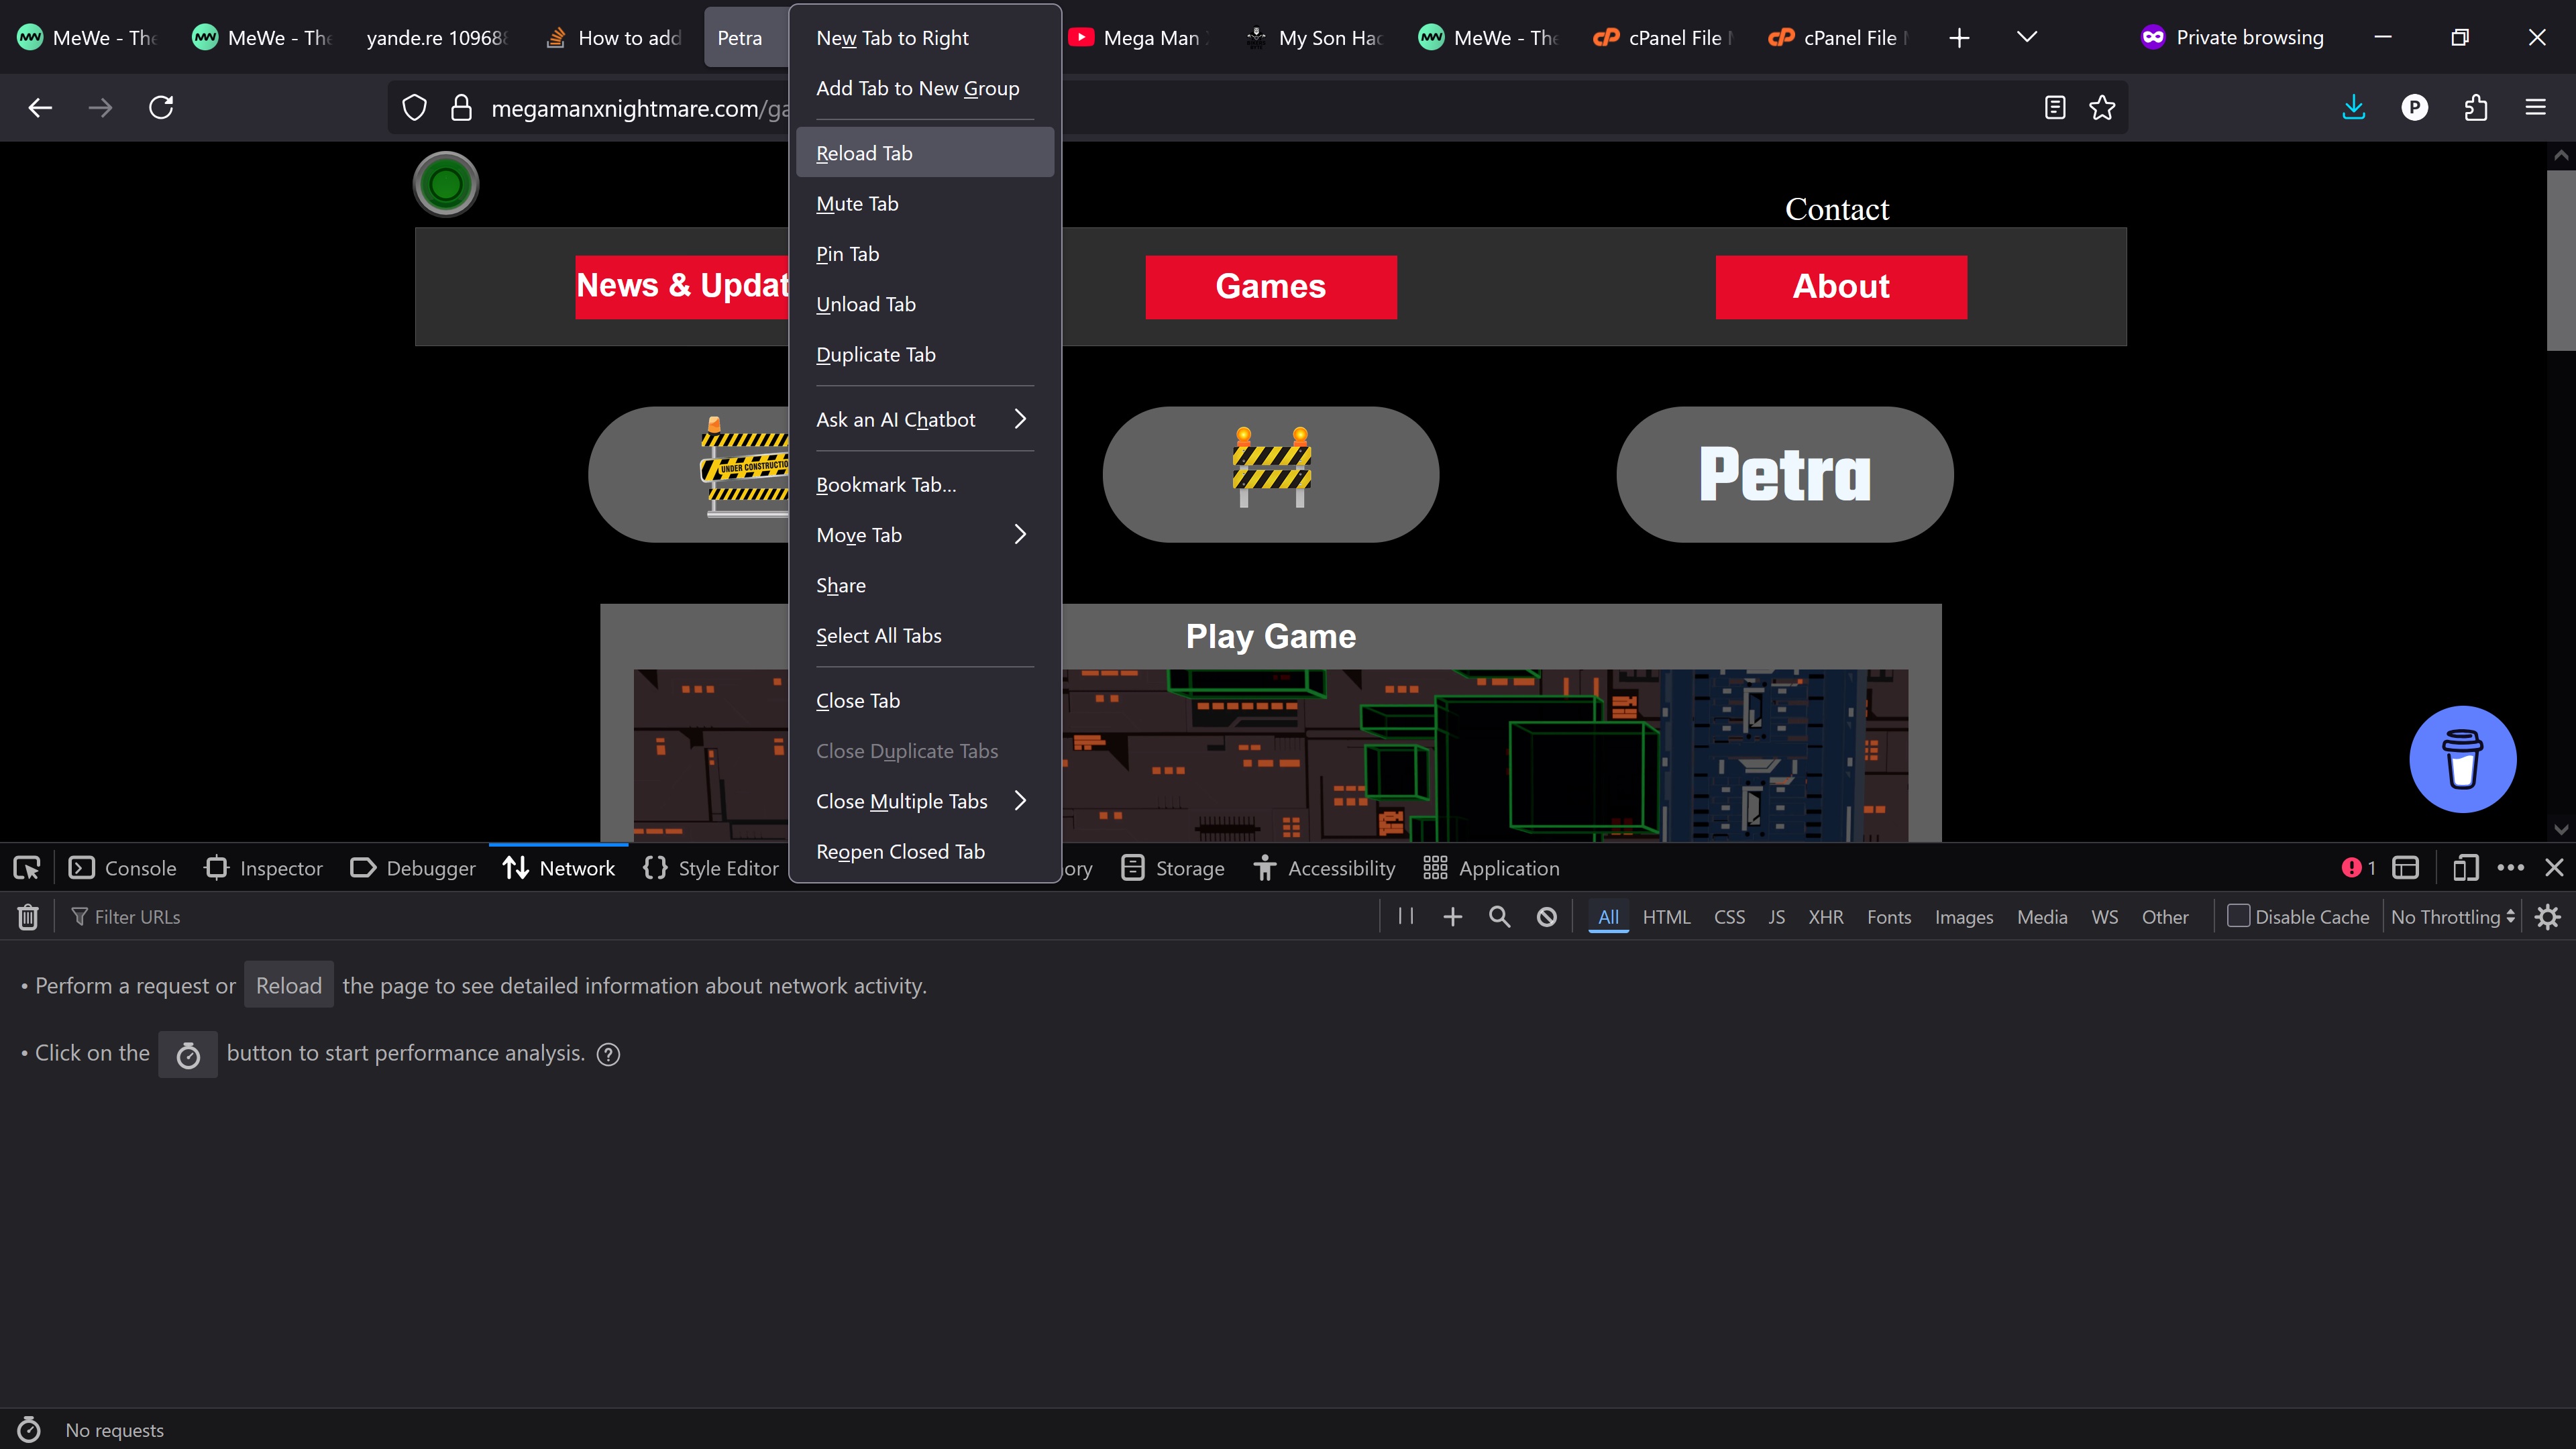The width and height of the screenshot is (2576, 1449).
Task: Toggle reader view icon in the address bar
Action: (x=2055, y=107)
